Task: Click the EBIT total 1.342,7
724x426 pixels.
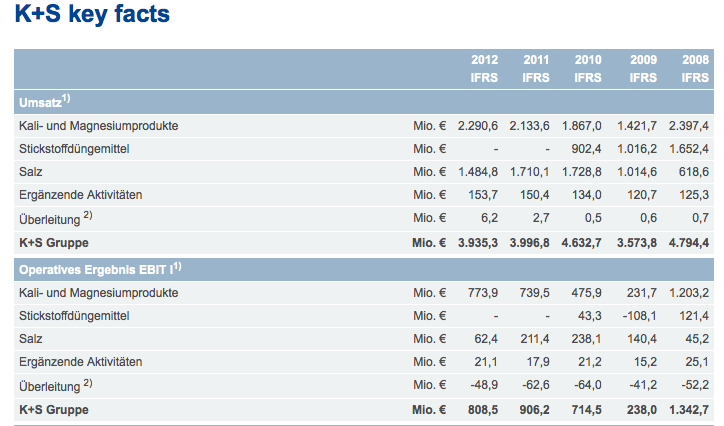Action: (689, 410)
